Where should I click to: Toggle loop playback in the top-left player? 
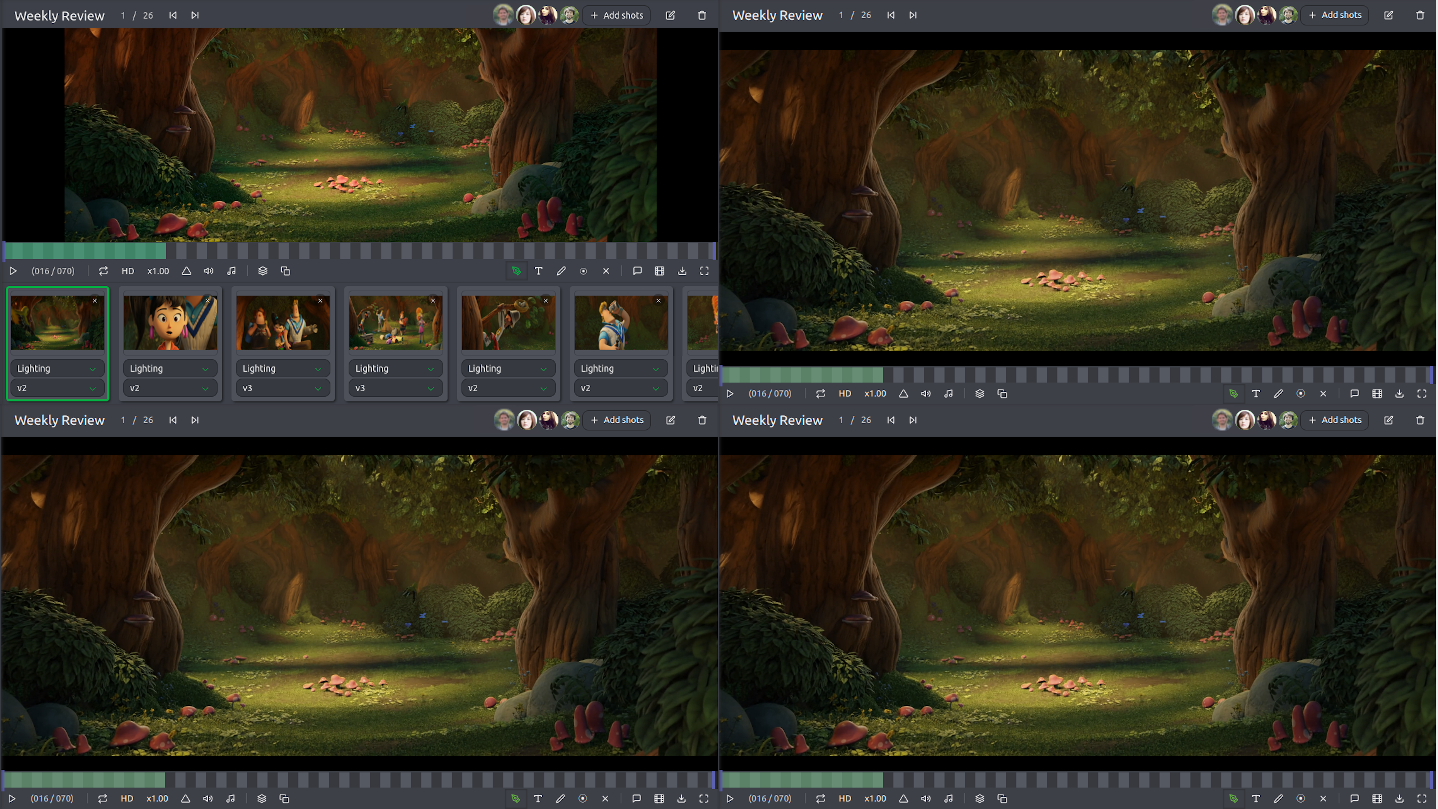click(x=103, y=271)
